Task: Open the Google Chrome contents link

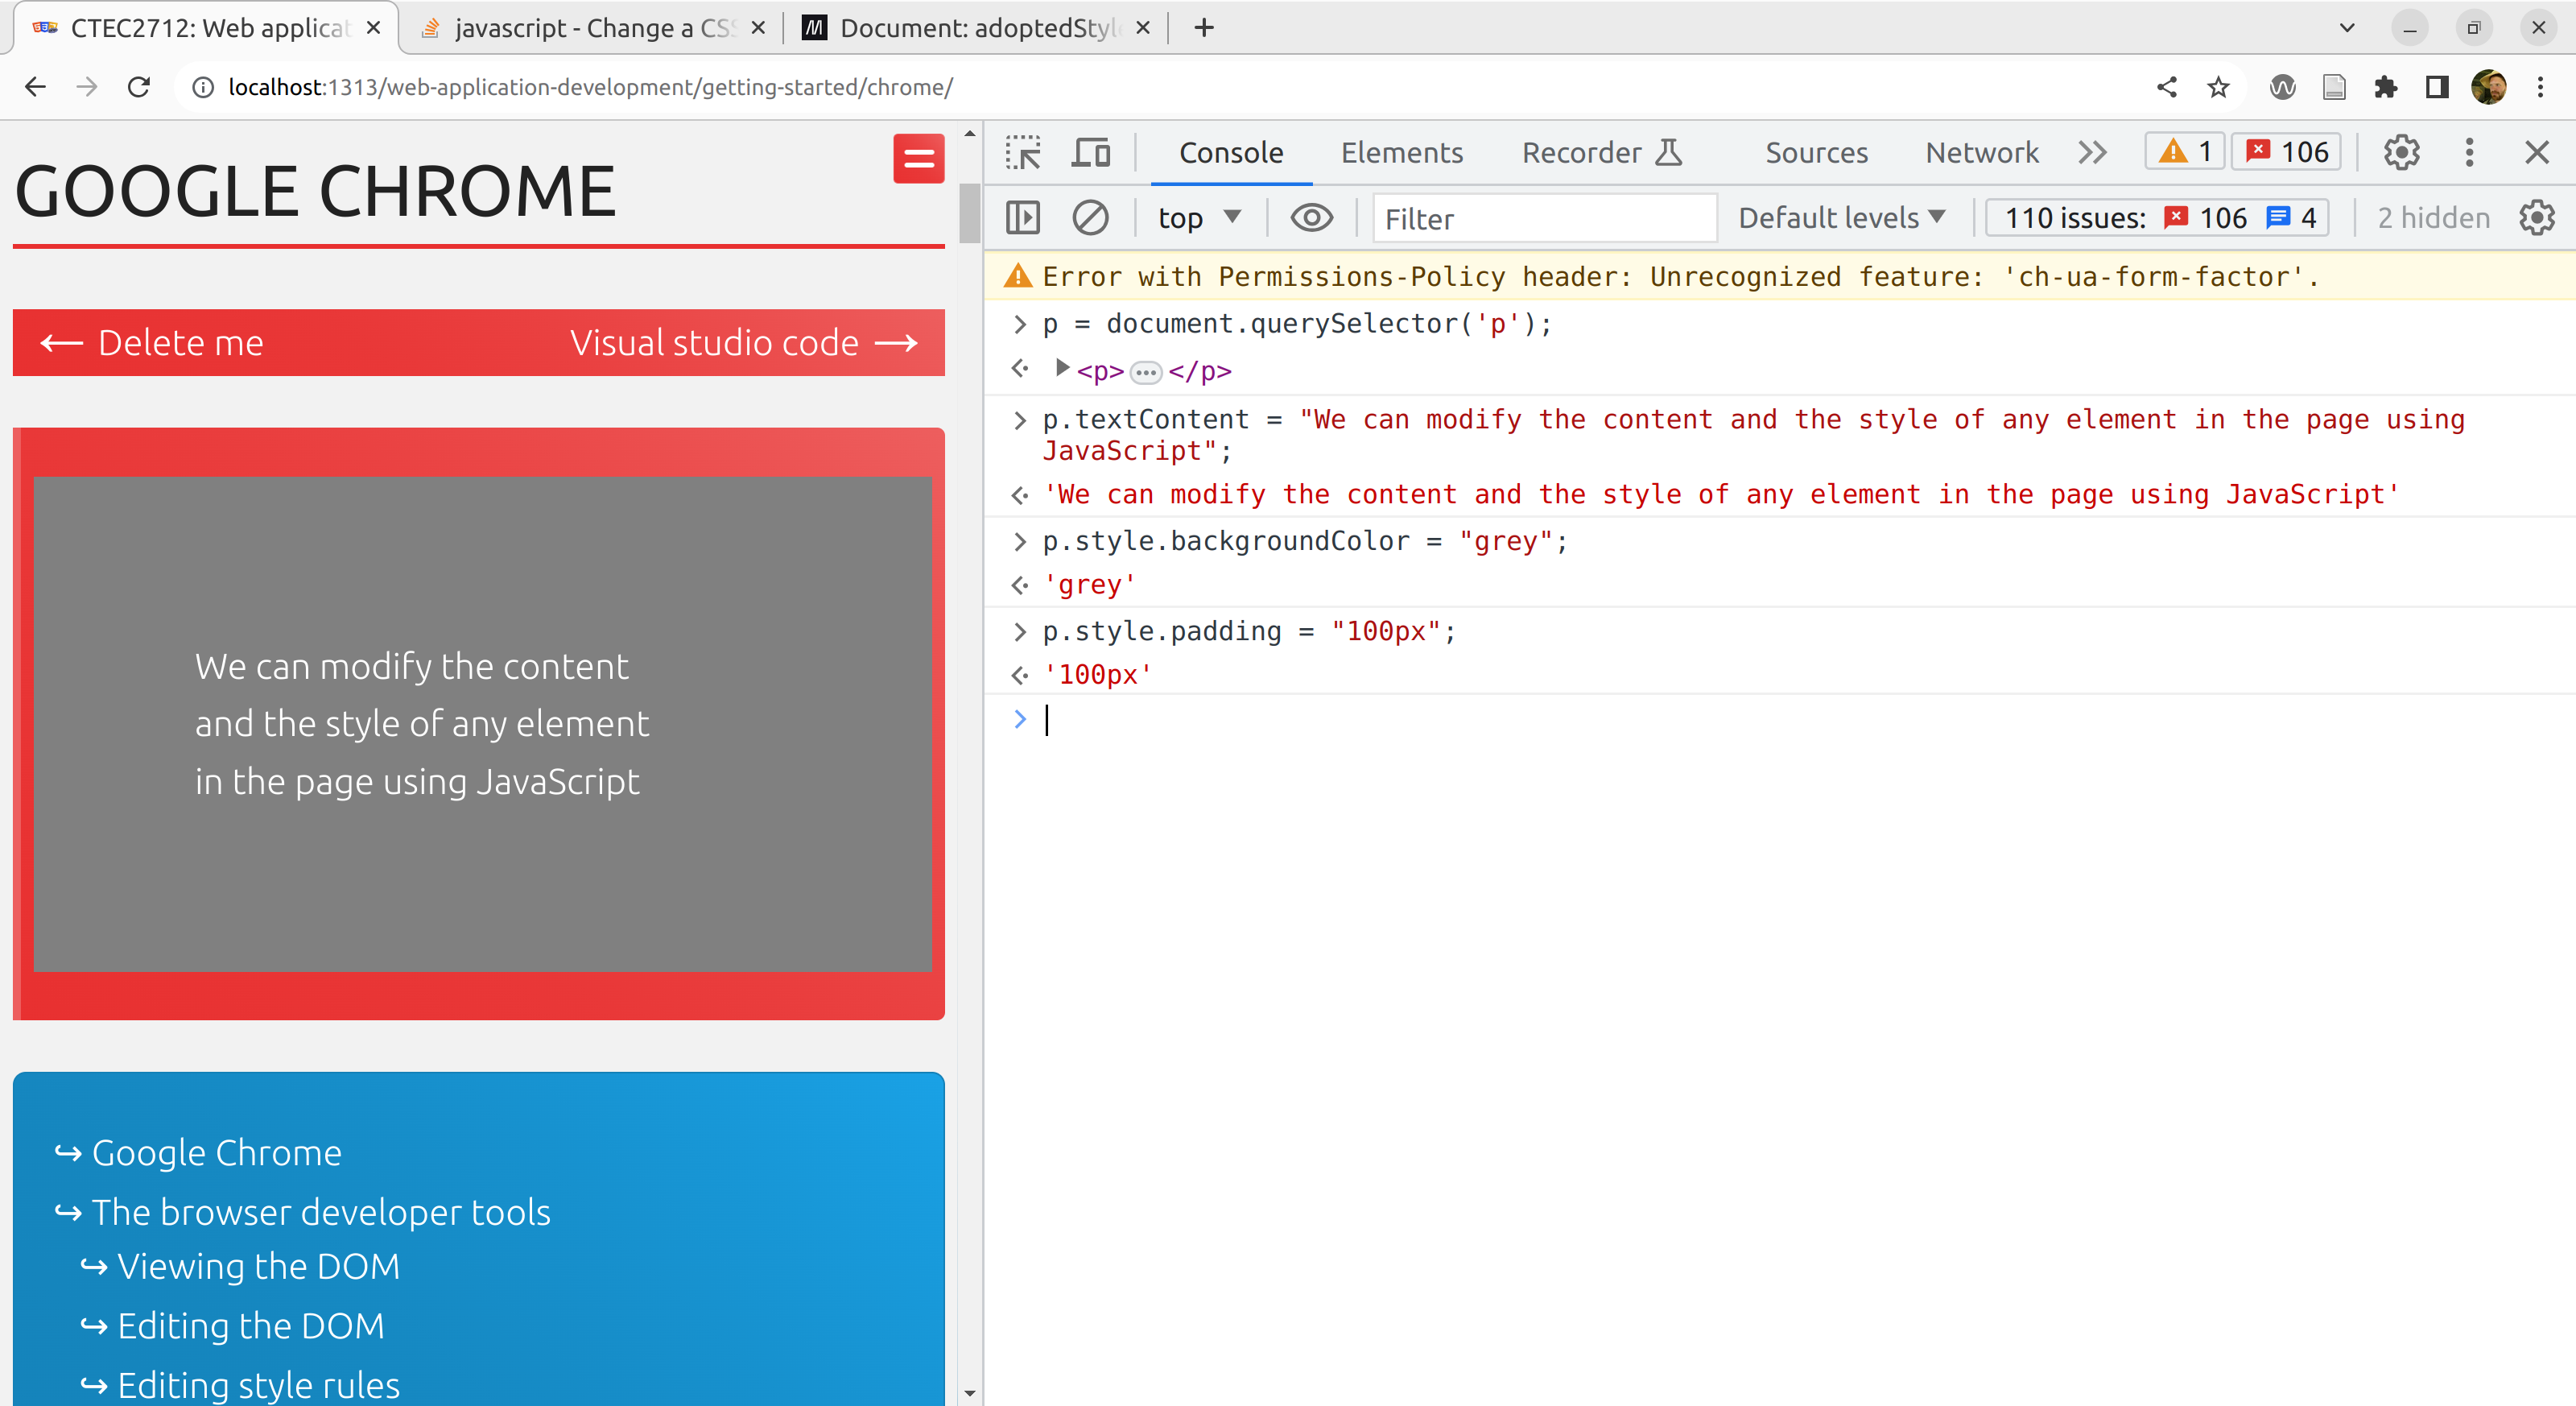Action: (x=217, y=1153)
